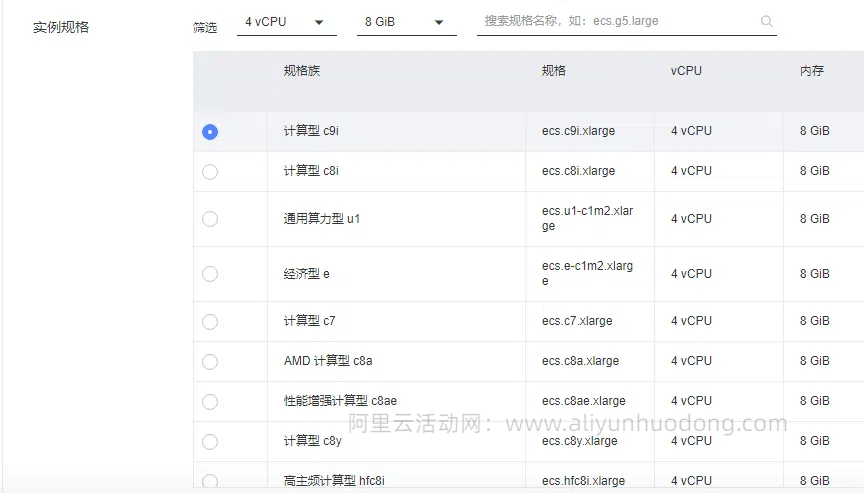This screenshot has width=864, height=493.
Task: Select the 计算型 c9i radio button
Action: [210, 132]
